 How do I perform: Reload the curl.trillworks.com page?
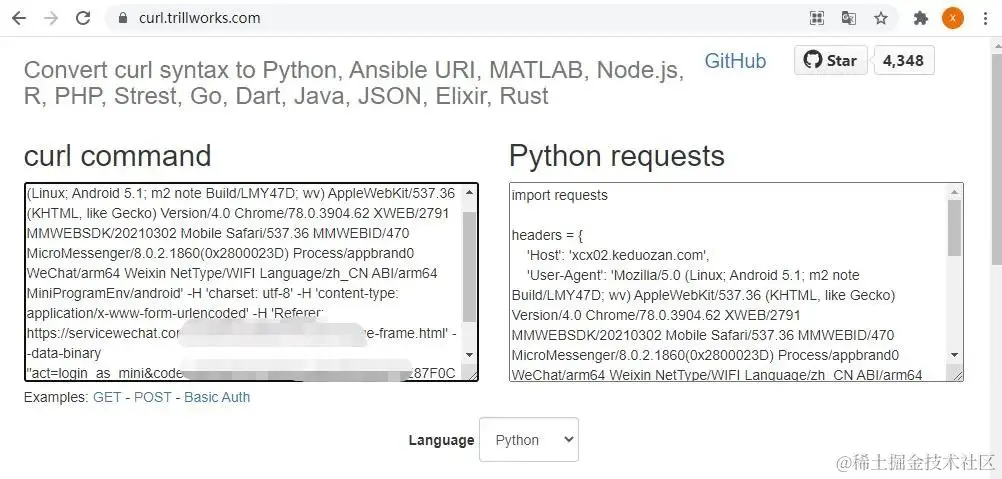(83, 18)
